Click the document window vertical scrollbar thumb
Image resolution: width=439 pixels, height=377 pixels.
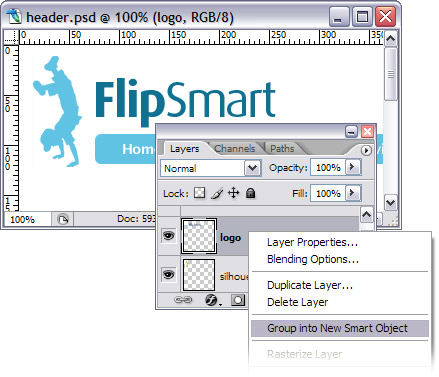pyautogui.click(x=390, y=74)
